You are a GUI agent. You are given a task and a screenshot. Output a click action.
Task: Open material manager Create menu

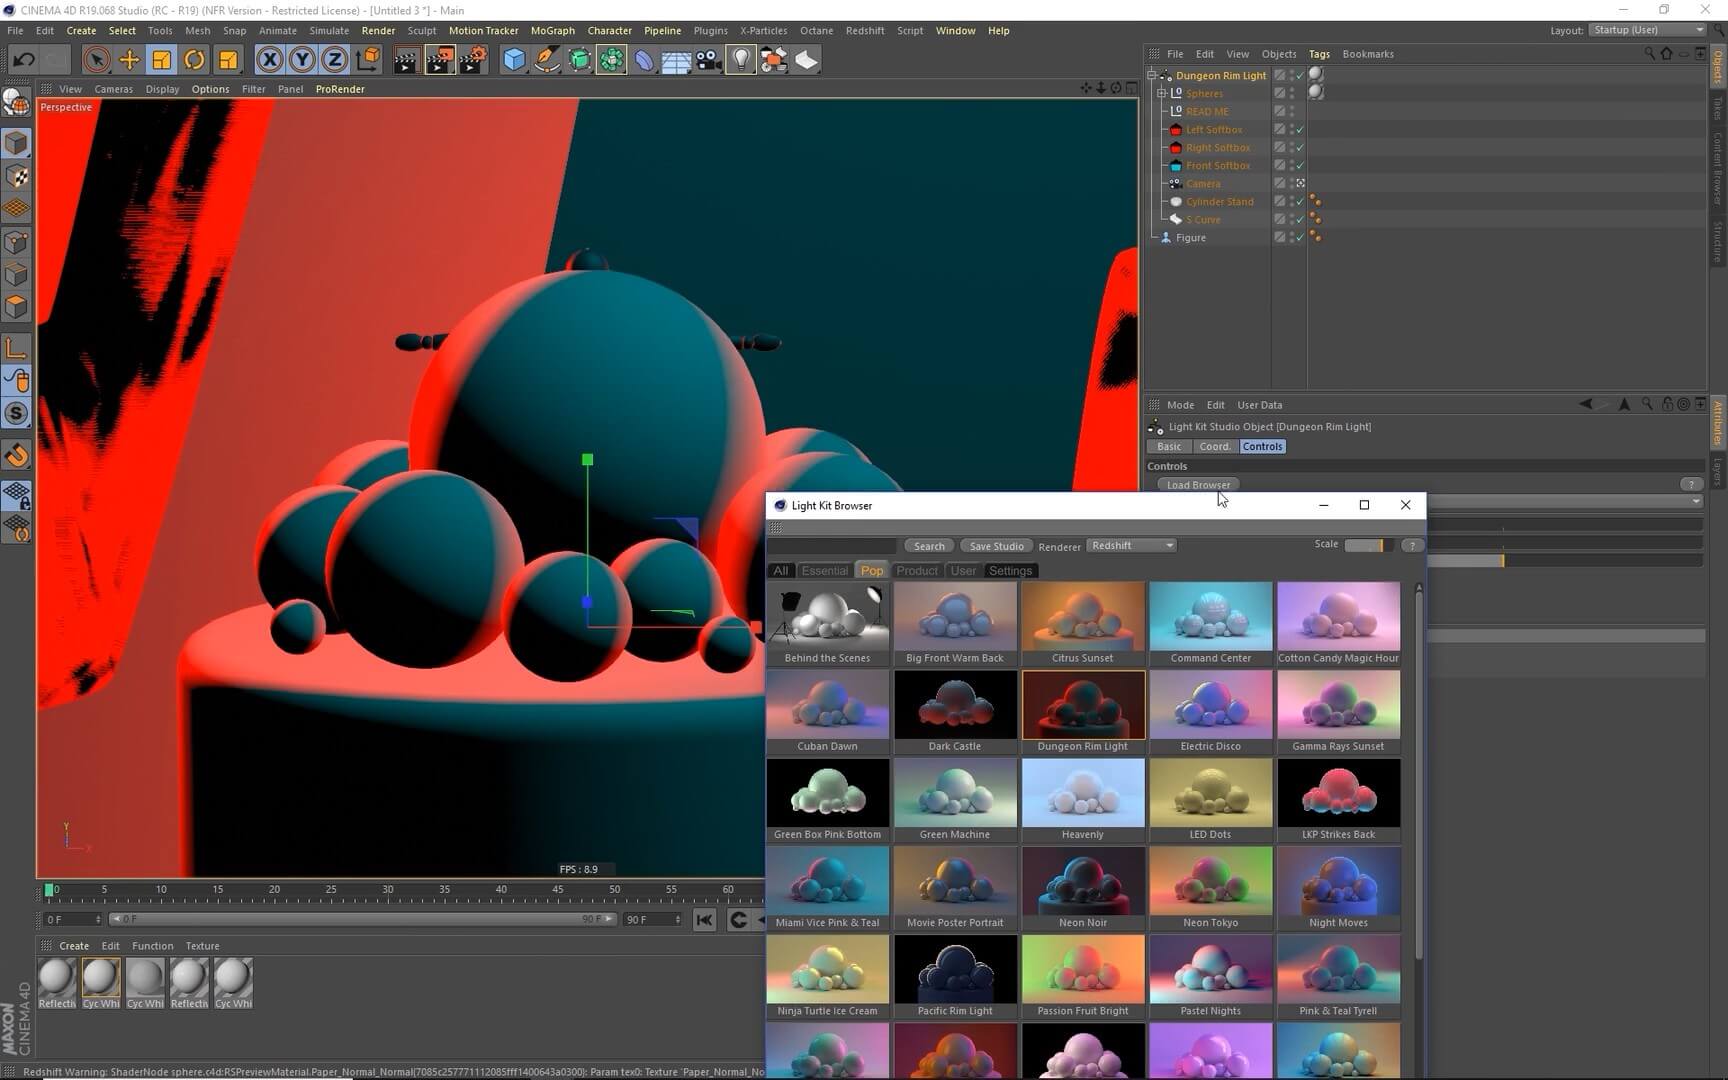(x=74, y=946)
